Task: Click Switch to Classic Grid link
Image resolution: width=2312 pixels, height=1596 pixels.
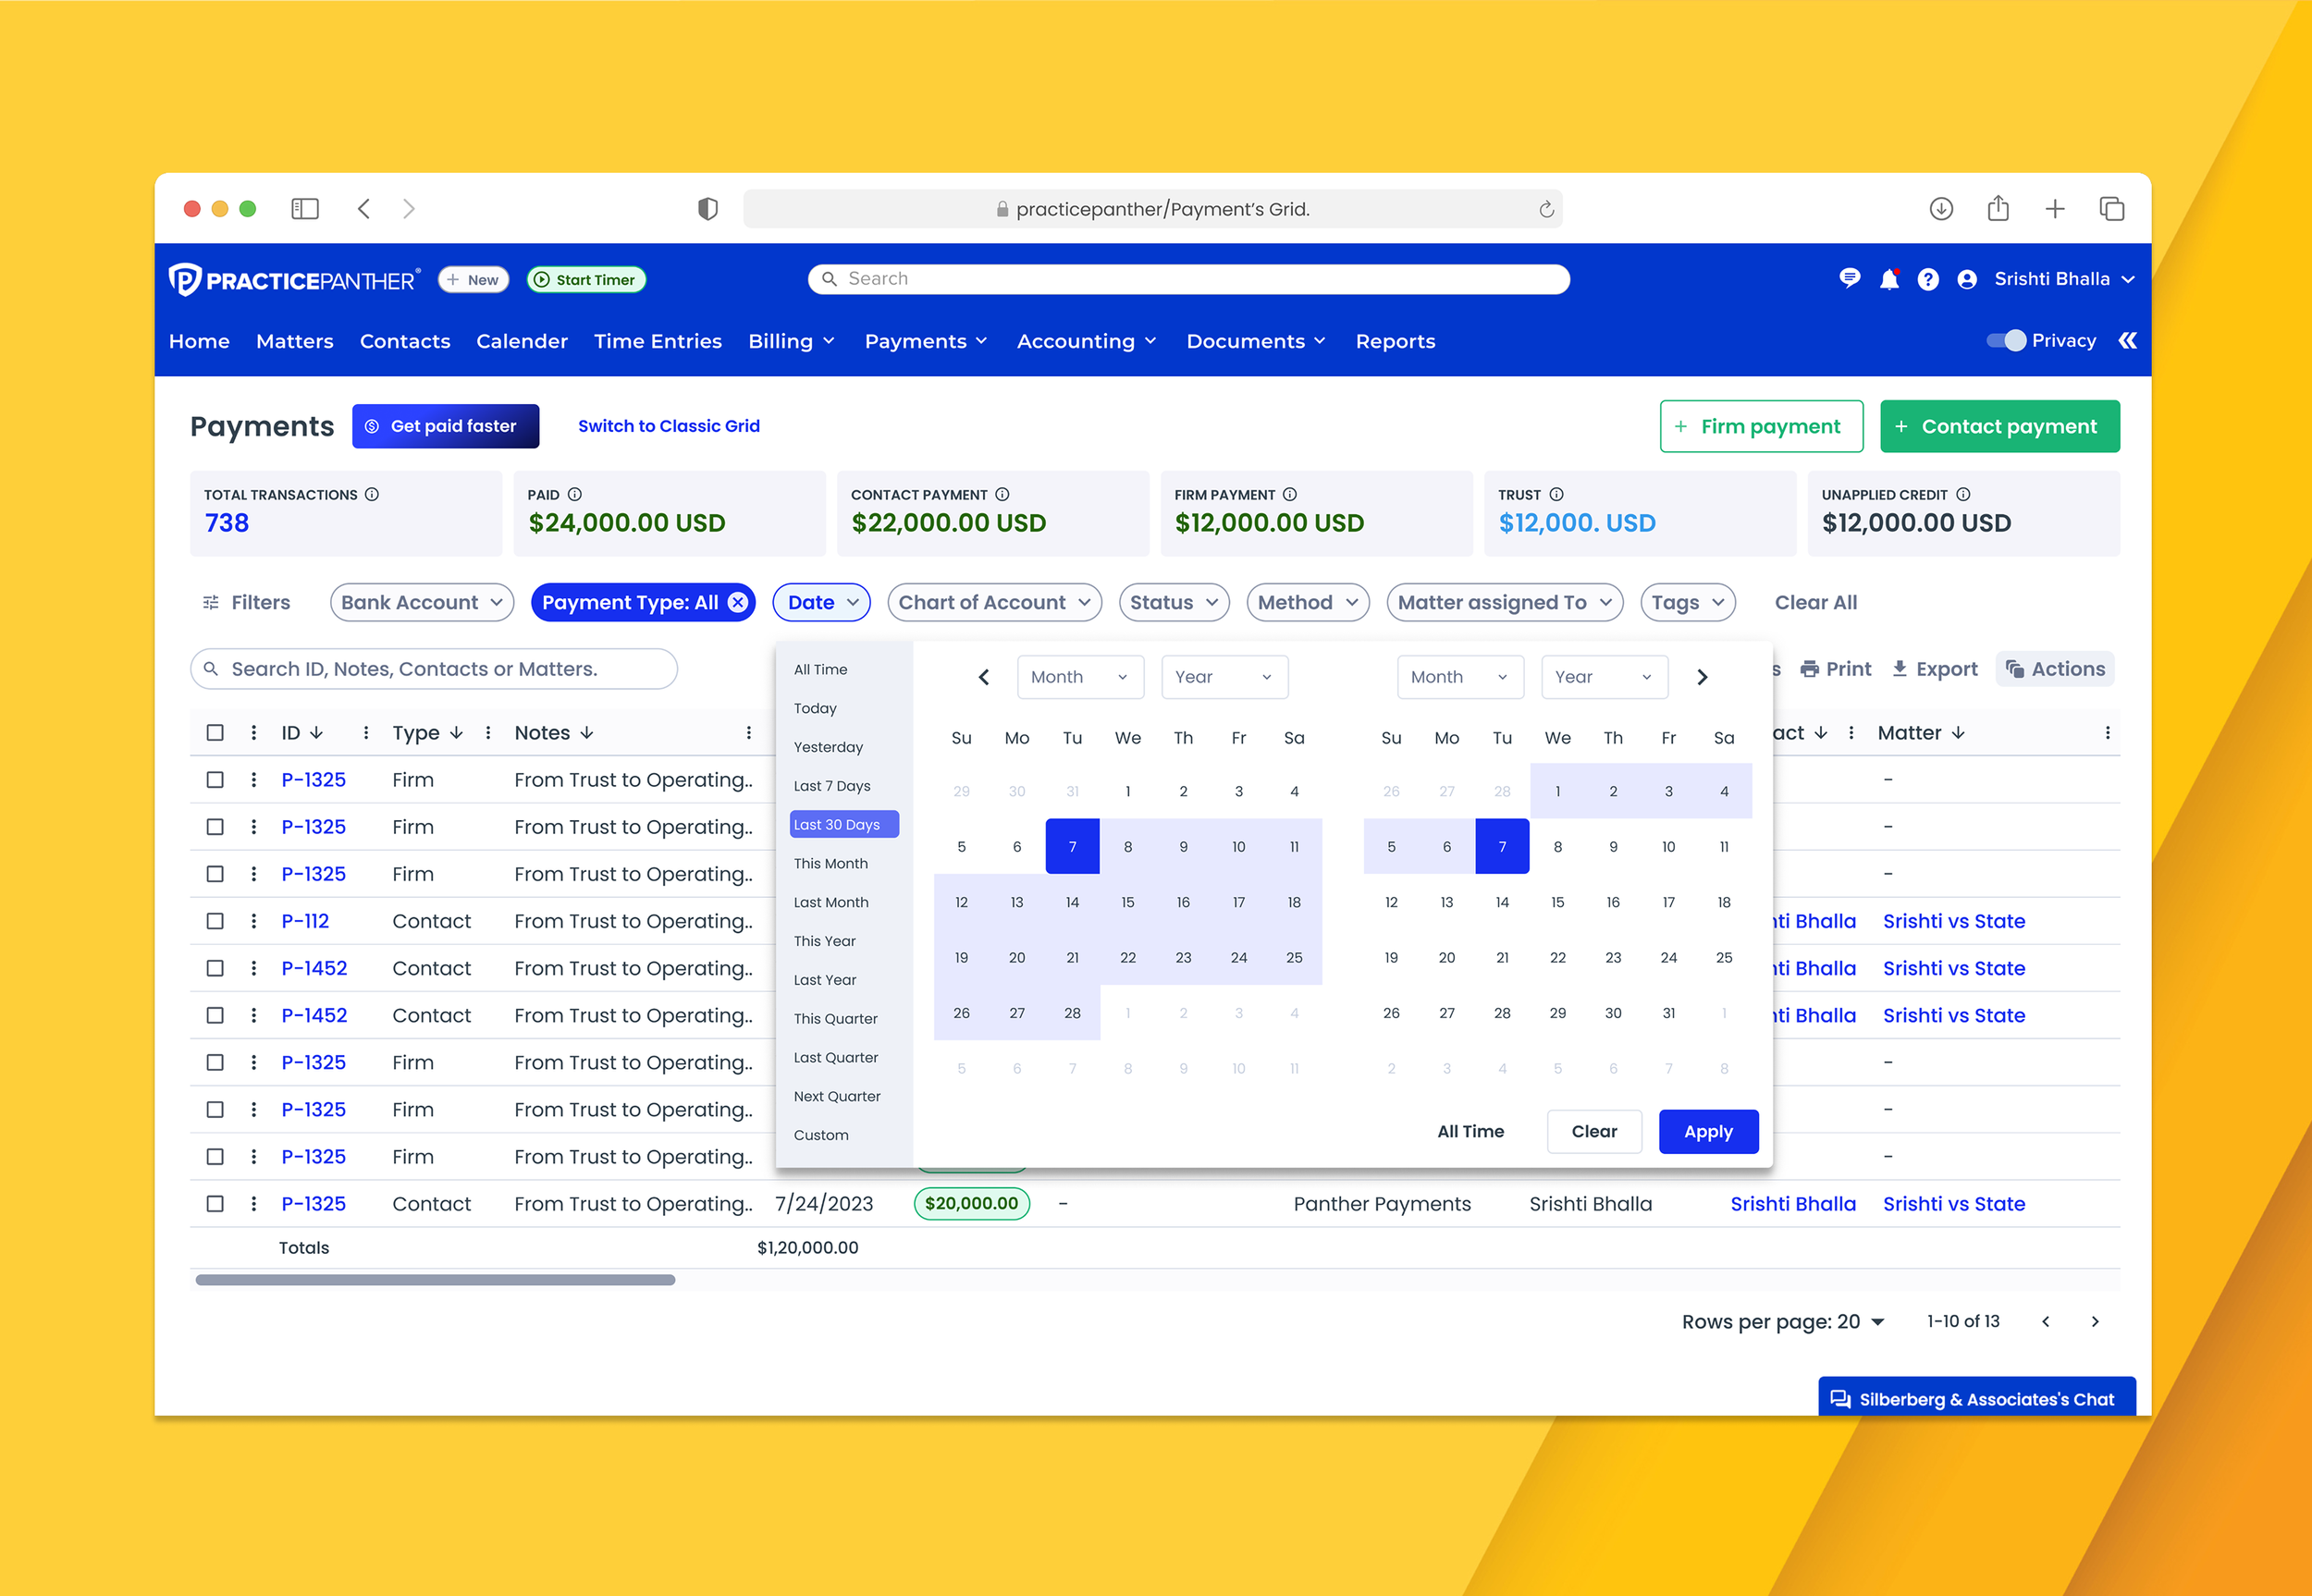Action: pyautogui.click(x=668, y=426)
